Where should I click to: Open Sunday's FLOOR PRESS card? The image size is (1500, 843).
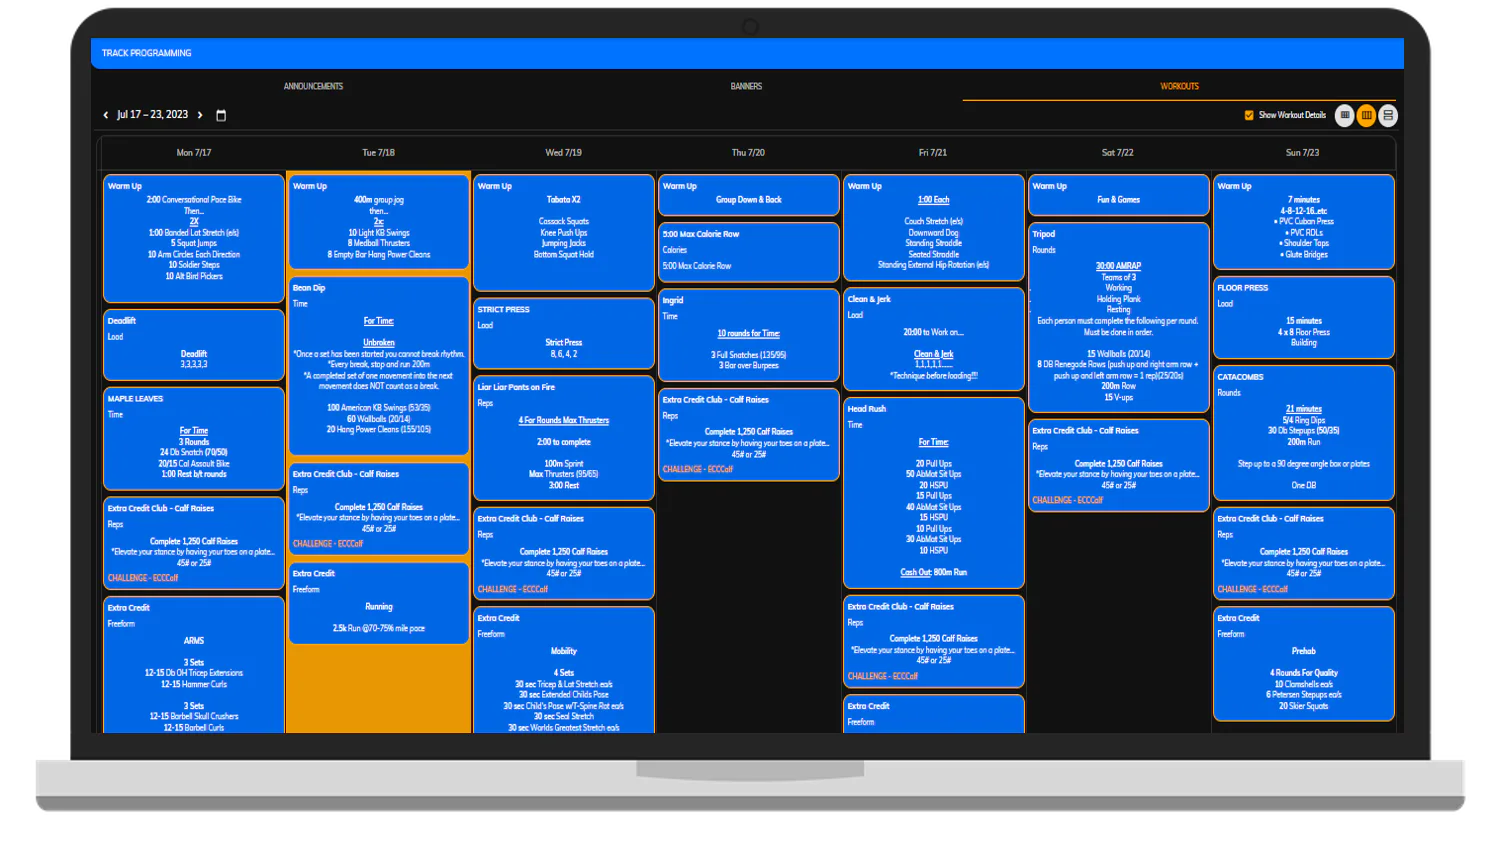coord(1304,317)
